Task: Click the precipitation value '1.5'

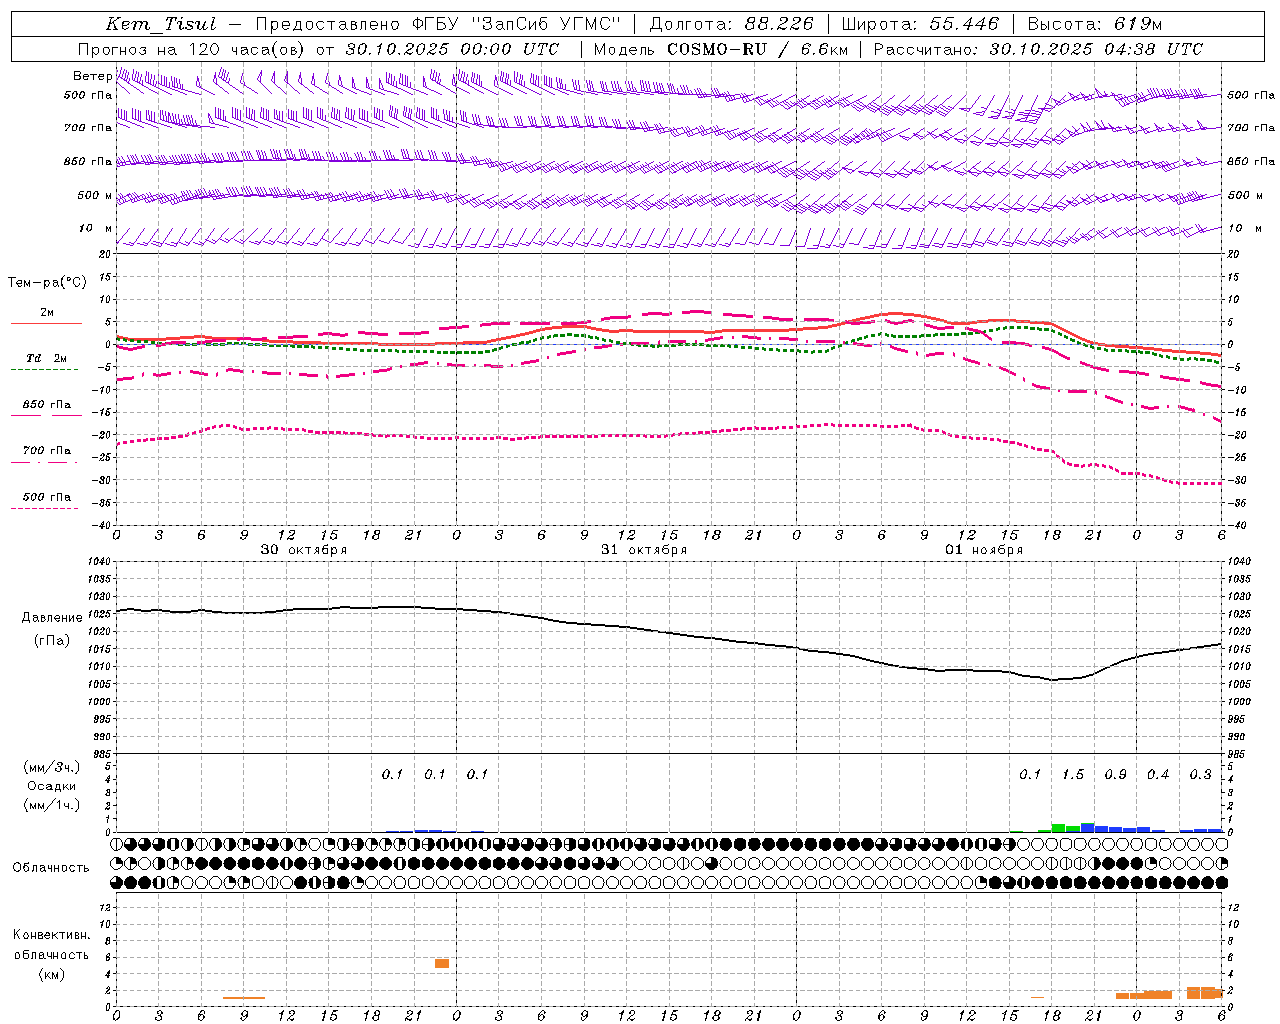Action: click(1073, 775)
